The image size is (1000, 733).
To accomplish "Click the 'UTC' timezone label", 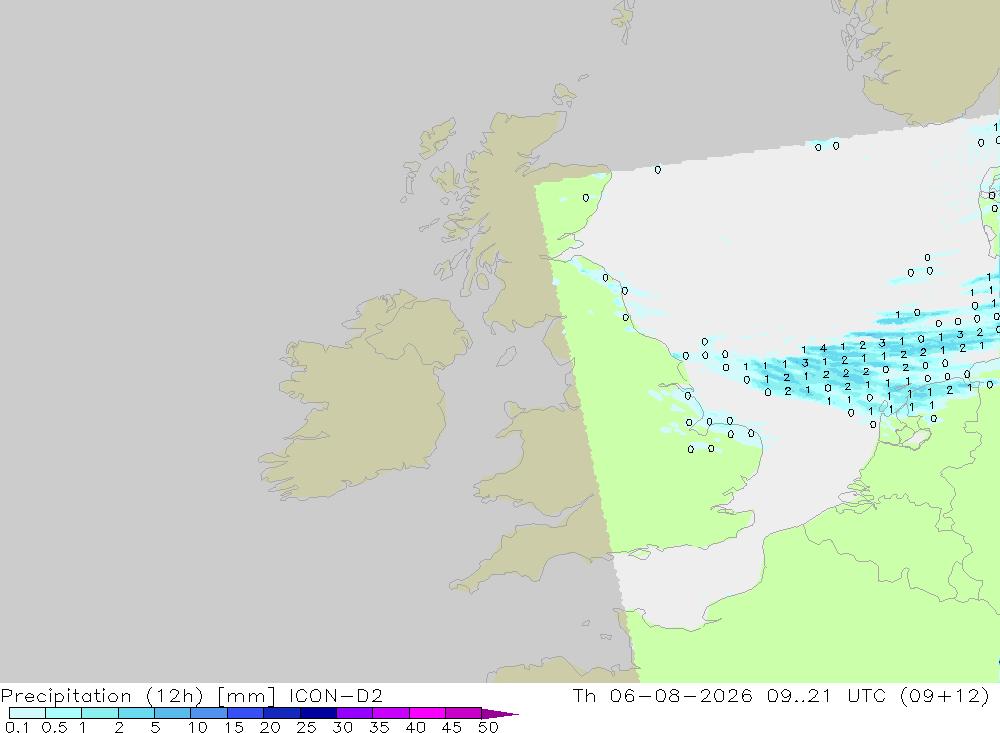I will pyautogui.click(x=867, y=695).
